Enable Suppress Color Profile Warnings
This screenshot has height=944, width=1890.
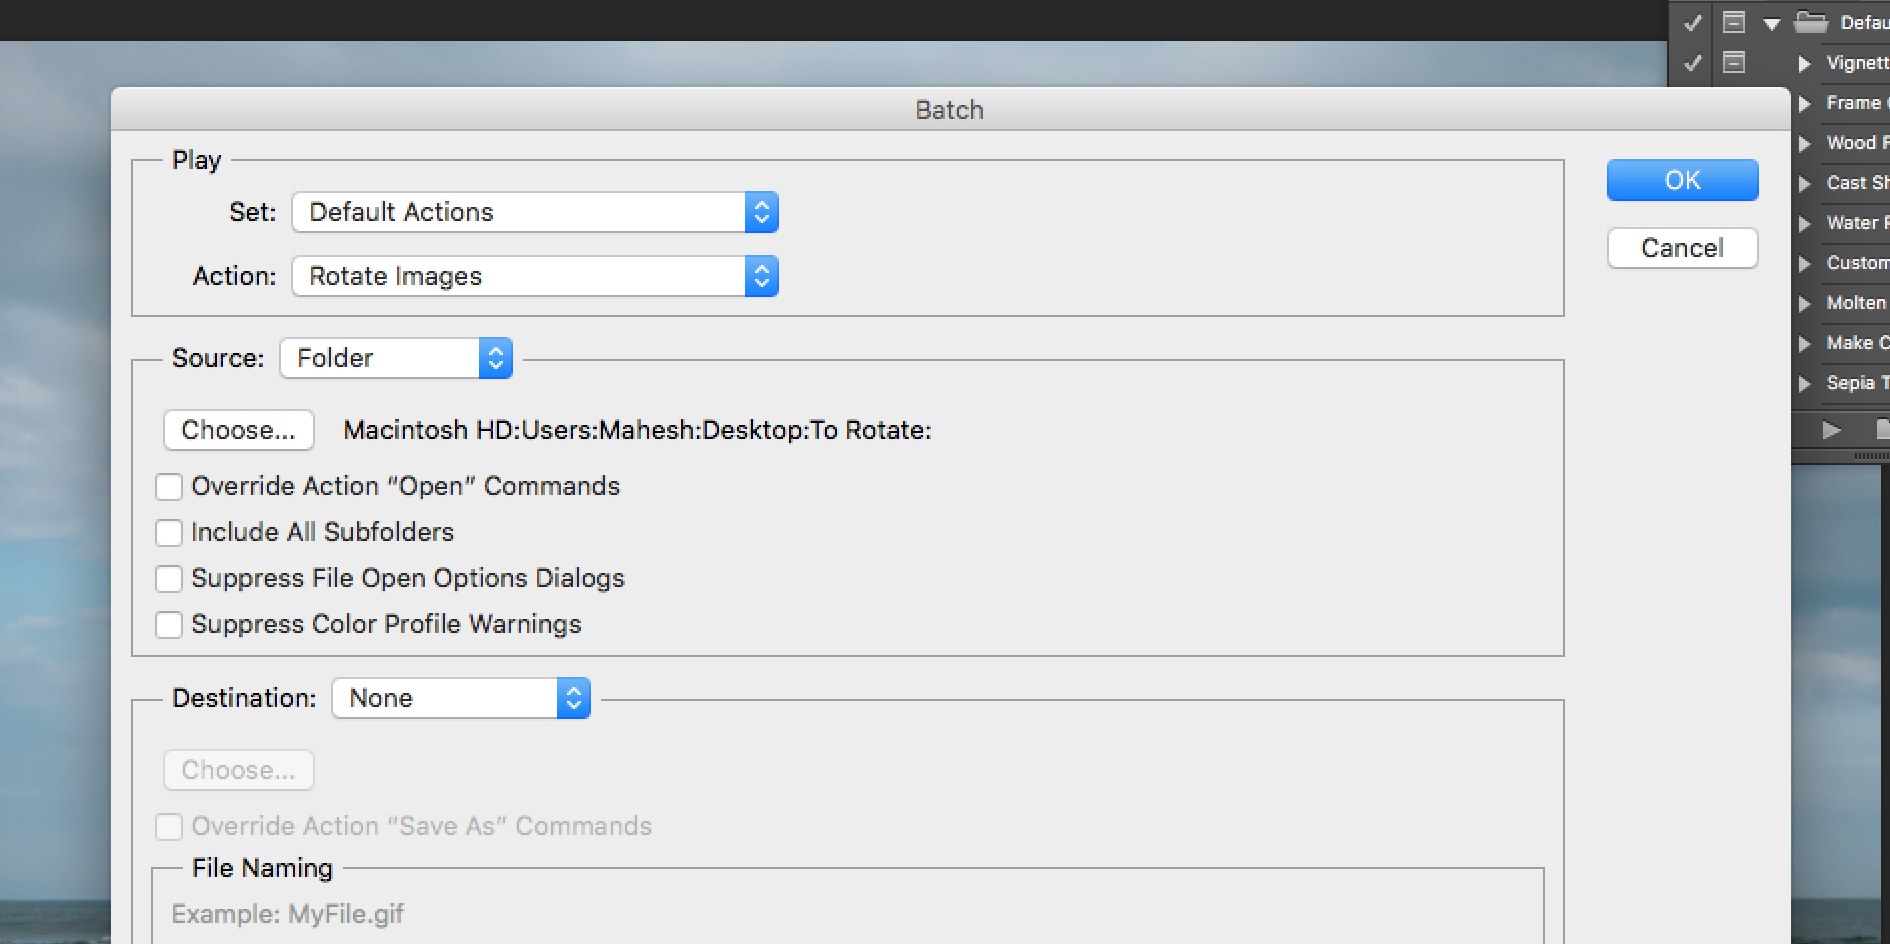coord(169,625)
